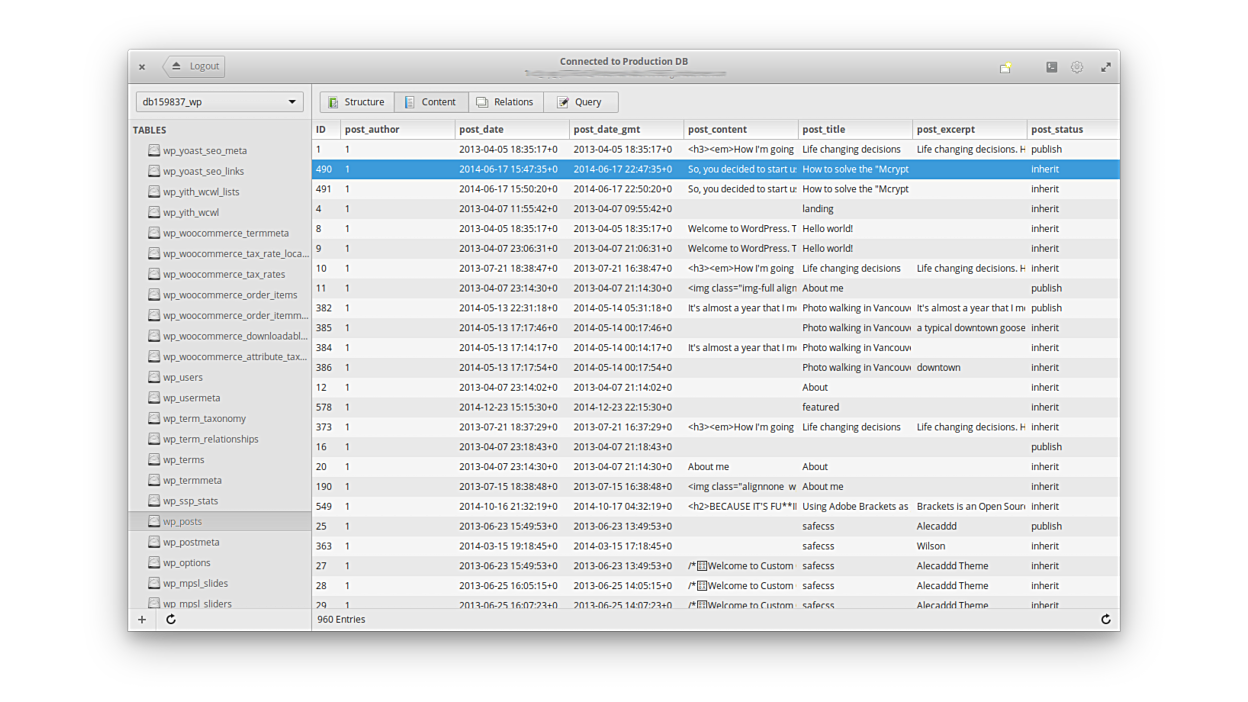Viewport: 1248px width, 702px height.
Task: Switch to the Relations tab
Action: 505,102
